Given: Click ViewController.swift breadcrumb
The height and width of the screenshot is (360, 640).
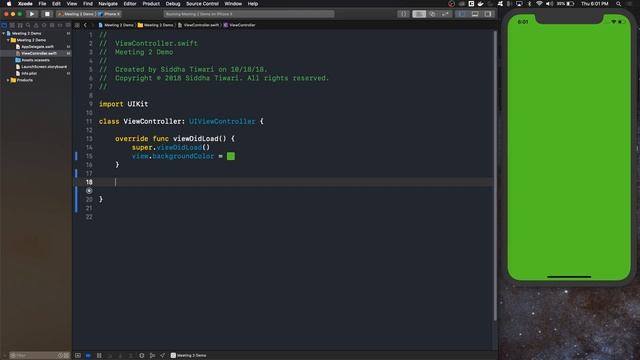Looking at the screenshot, I should click(x=198, y=25).
